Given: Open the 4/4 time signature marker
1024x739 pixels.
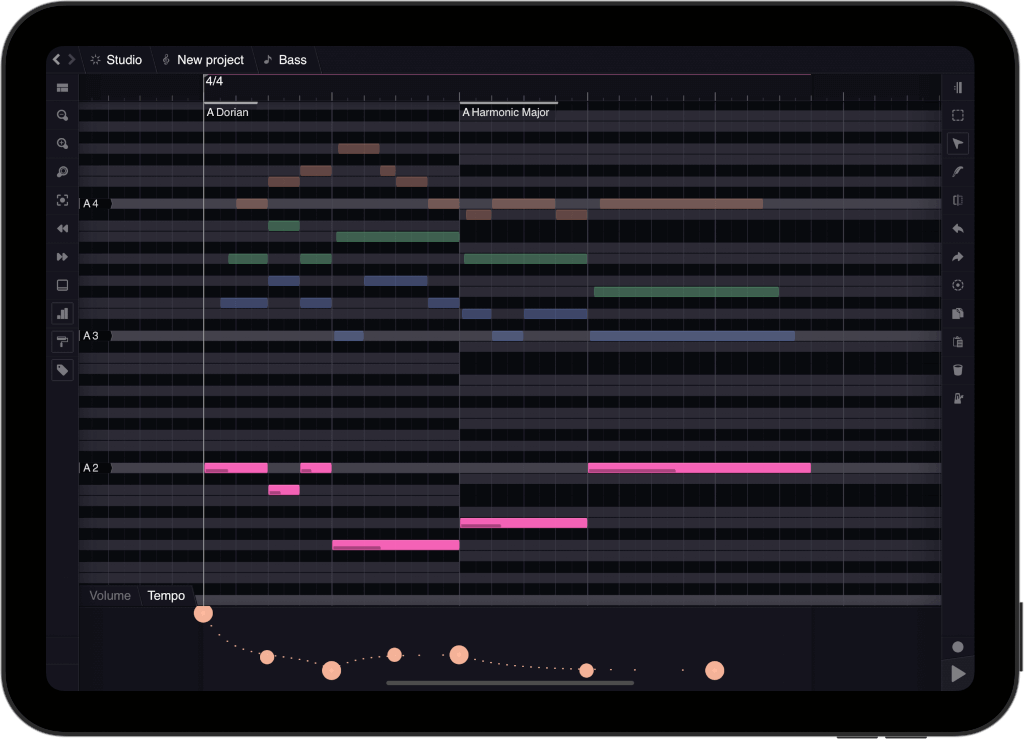Looking at the screenshot, I should point(214,81).
